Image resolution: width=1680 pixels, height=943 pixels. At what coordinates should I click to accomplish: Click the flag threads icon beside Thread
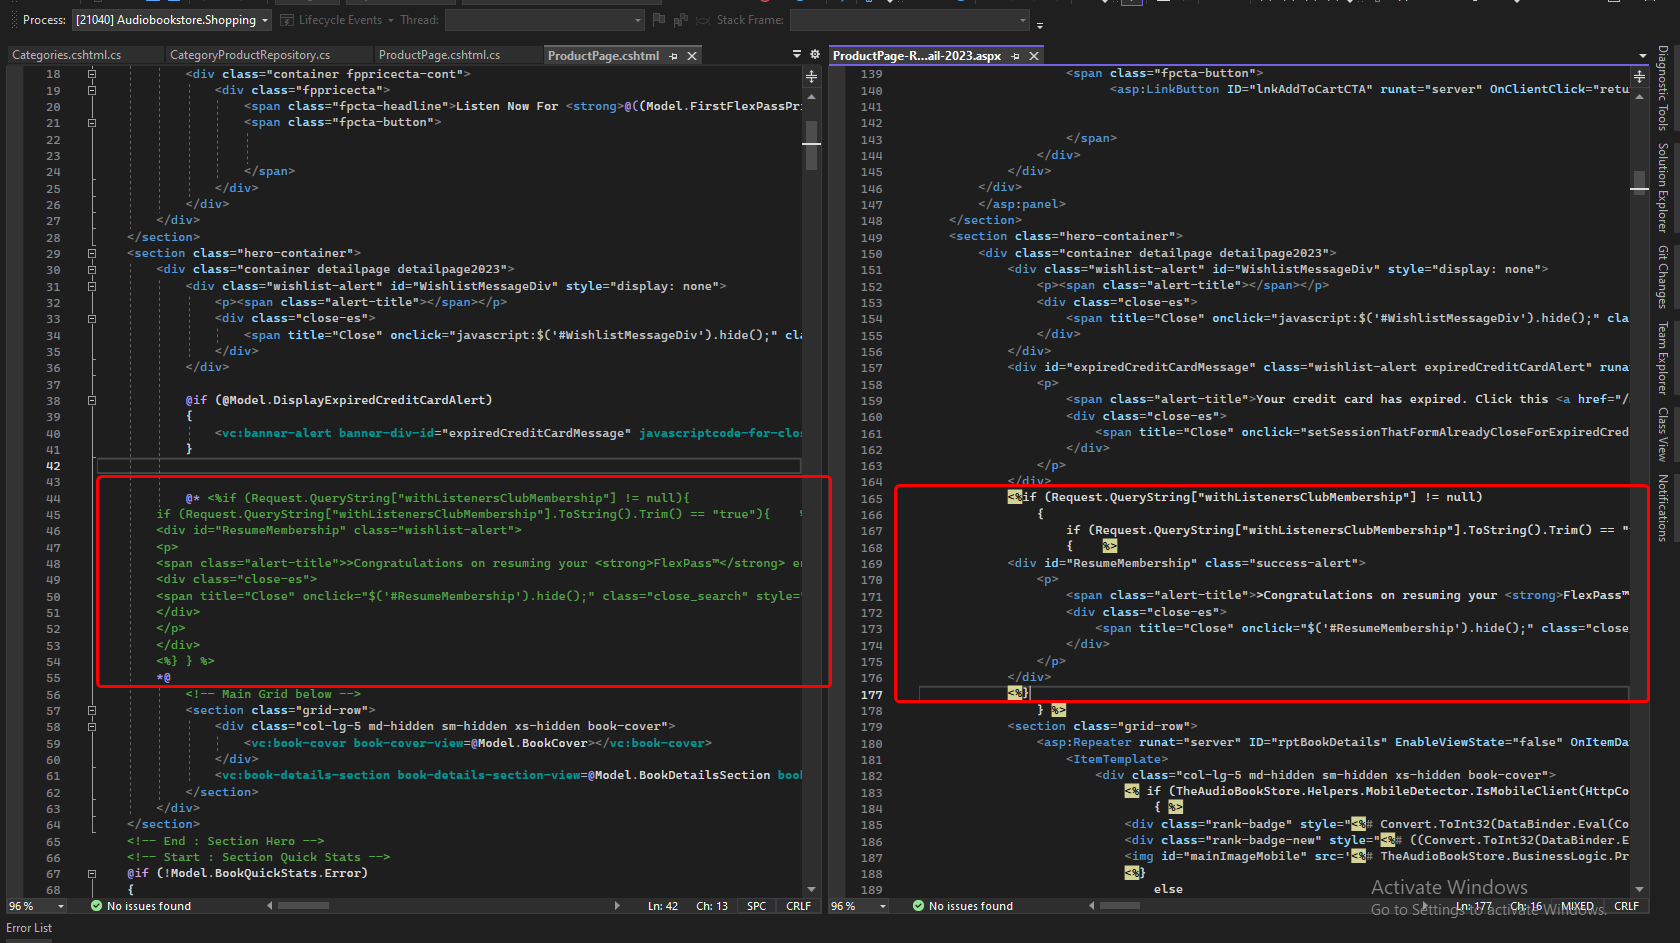click(x=658, y=20)
